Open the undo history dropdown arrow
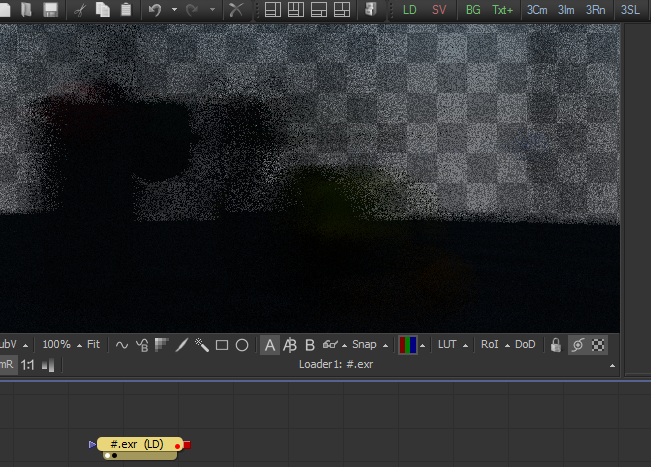Viewport: 651px width, 467px height. [x=174, y=11]
